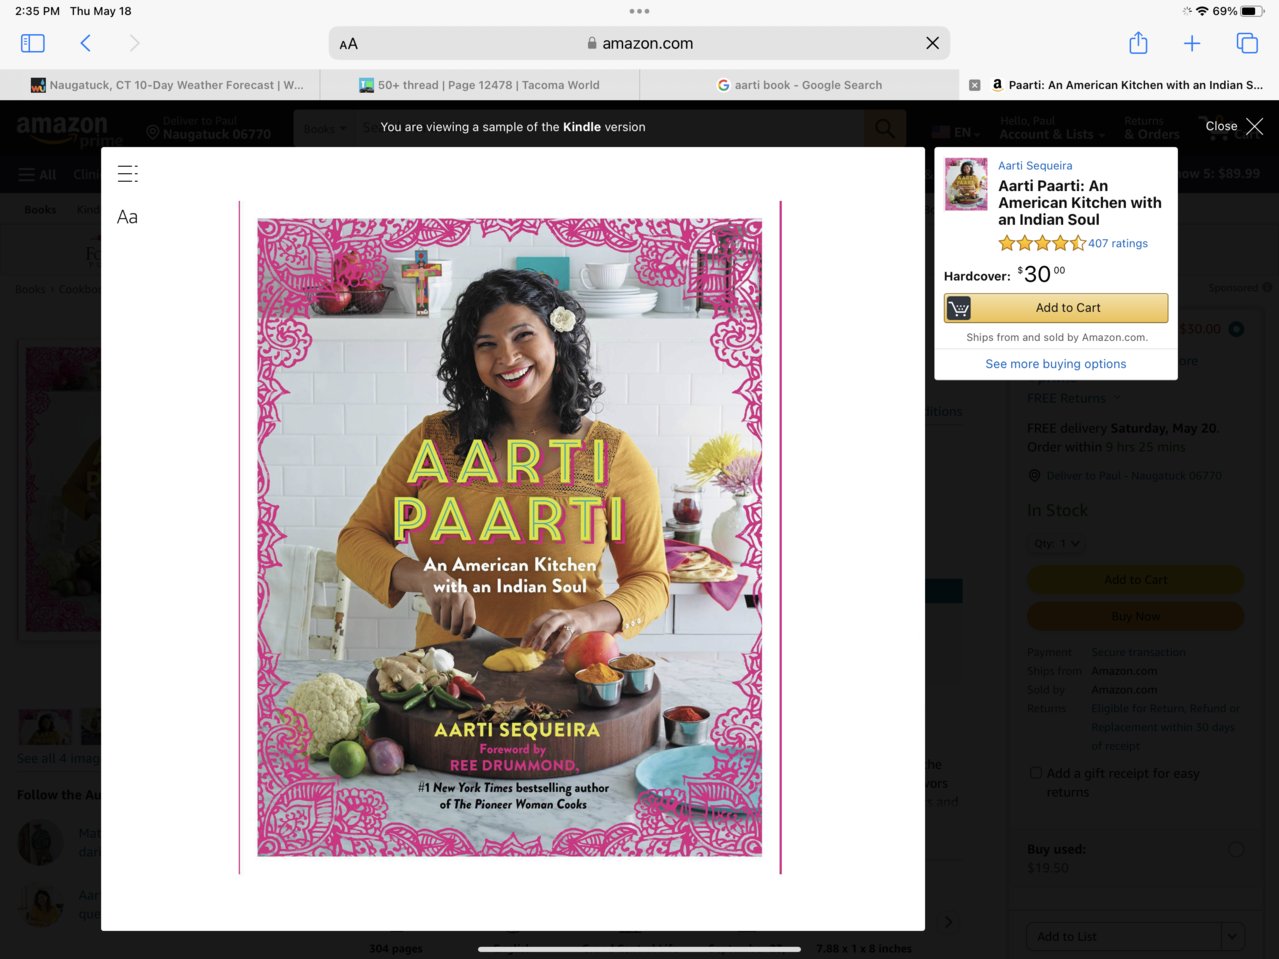Screen dimensions: 1279x959
Task: Expand the Add to List arrow
Action: pyautogui.click(x=1232, y=936)
